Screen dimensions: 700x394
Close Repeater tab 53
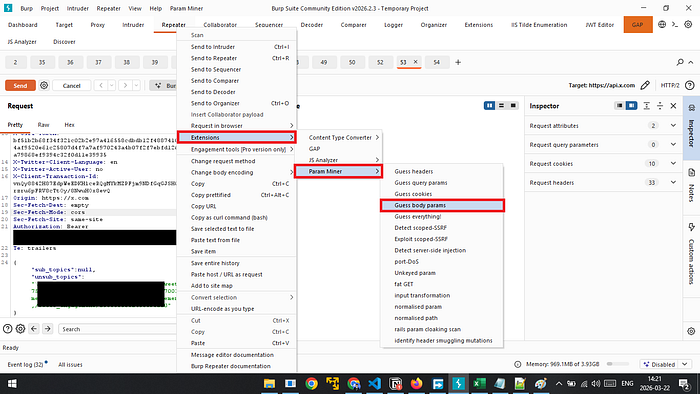tap(415, 62)
